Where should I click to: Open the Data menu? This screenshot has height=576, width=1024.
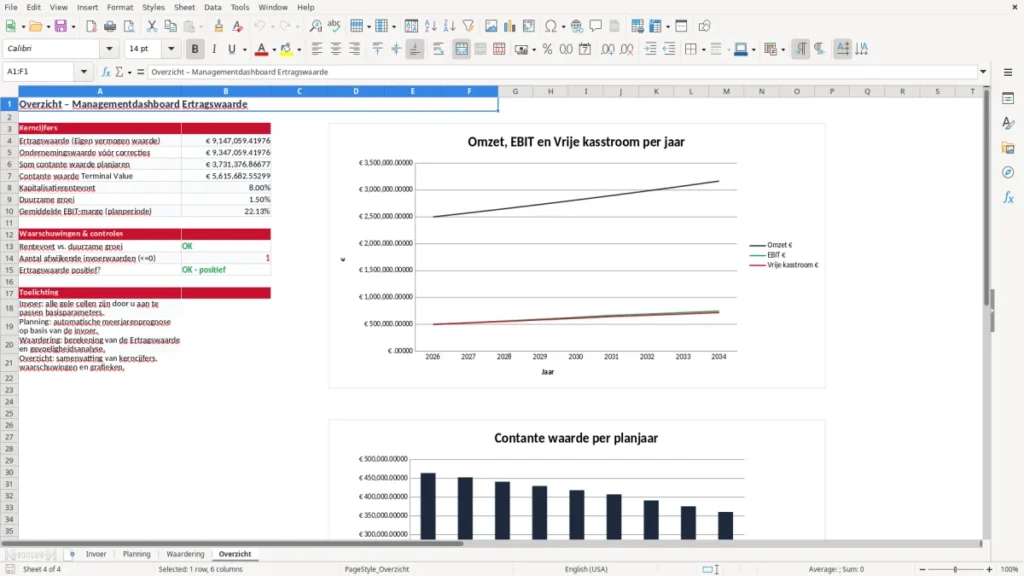[x=212, y=7]
